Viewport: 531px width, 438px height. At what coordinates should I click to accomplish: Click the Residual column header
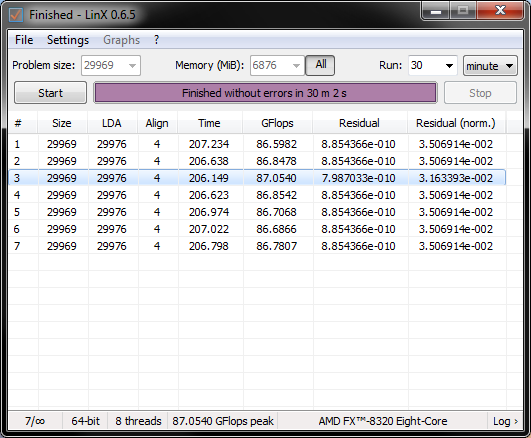[359, 123]
